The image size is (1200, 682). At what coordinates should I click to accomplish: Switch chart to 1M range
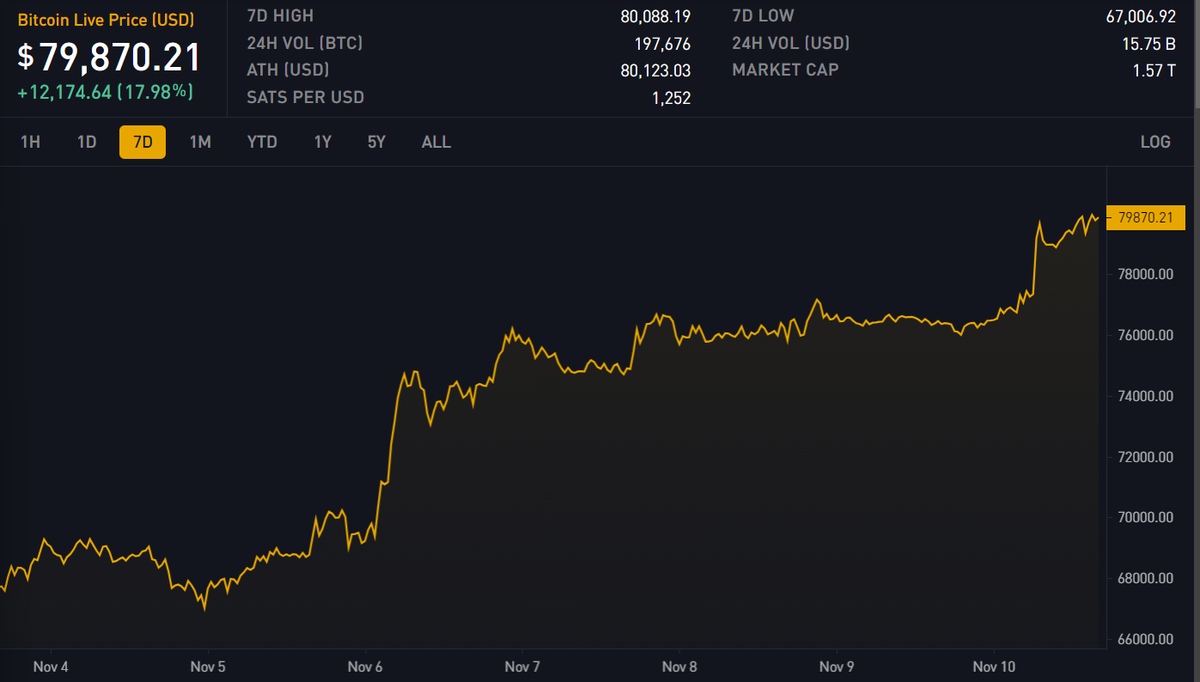click(200, 142)
